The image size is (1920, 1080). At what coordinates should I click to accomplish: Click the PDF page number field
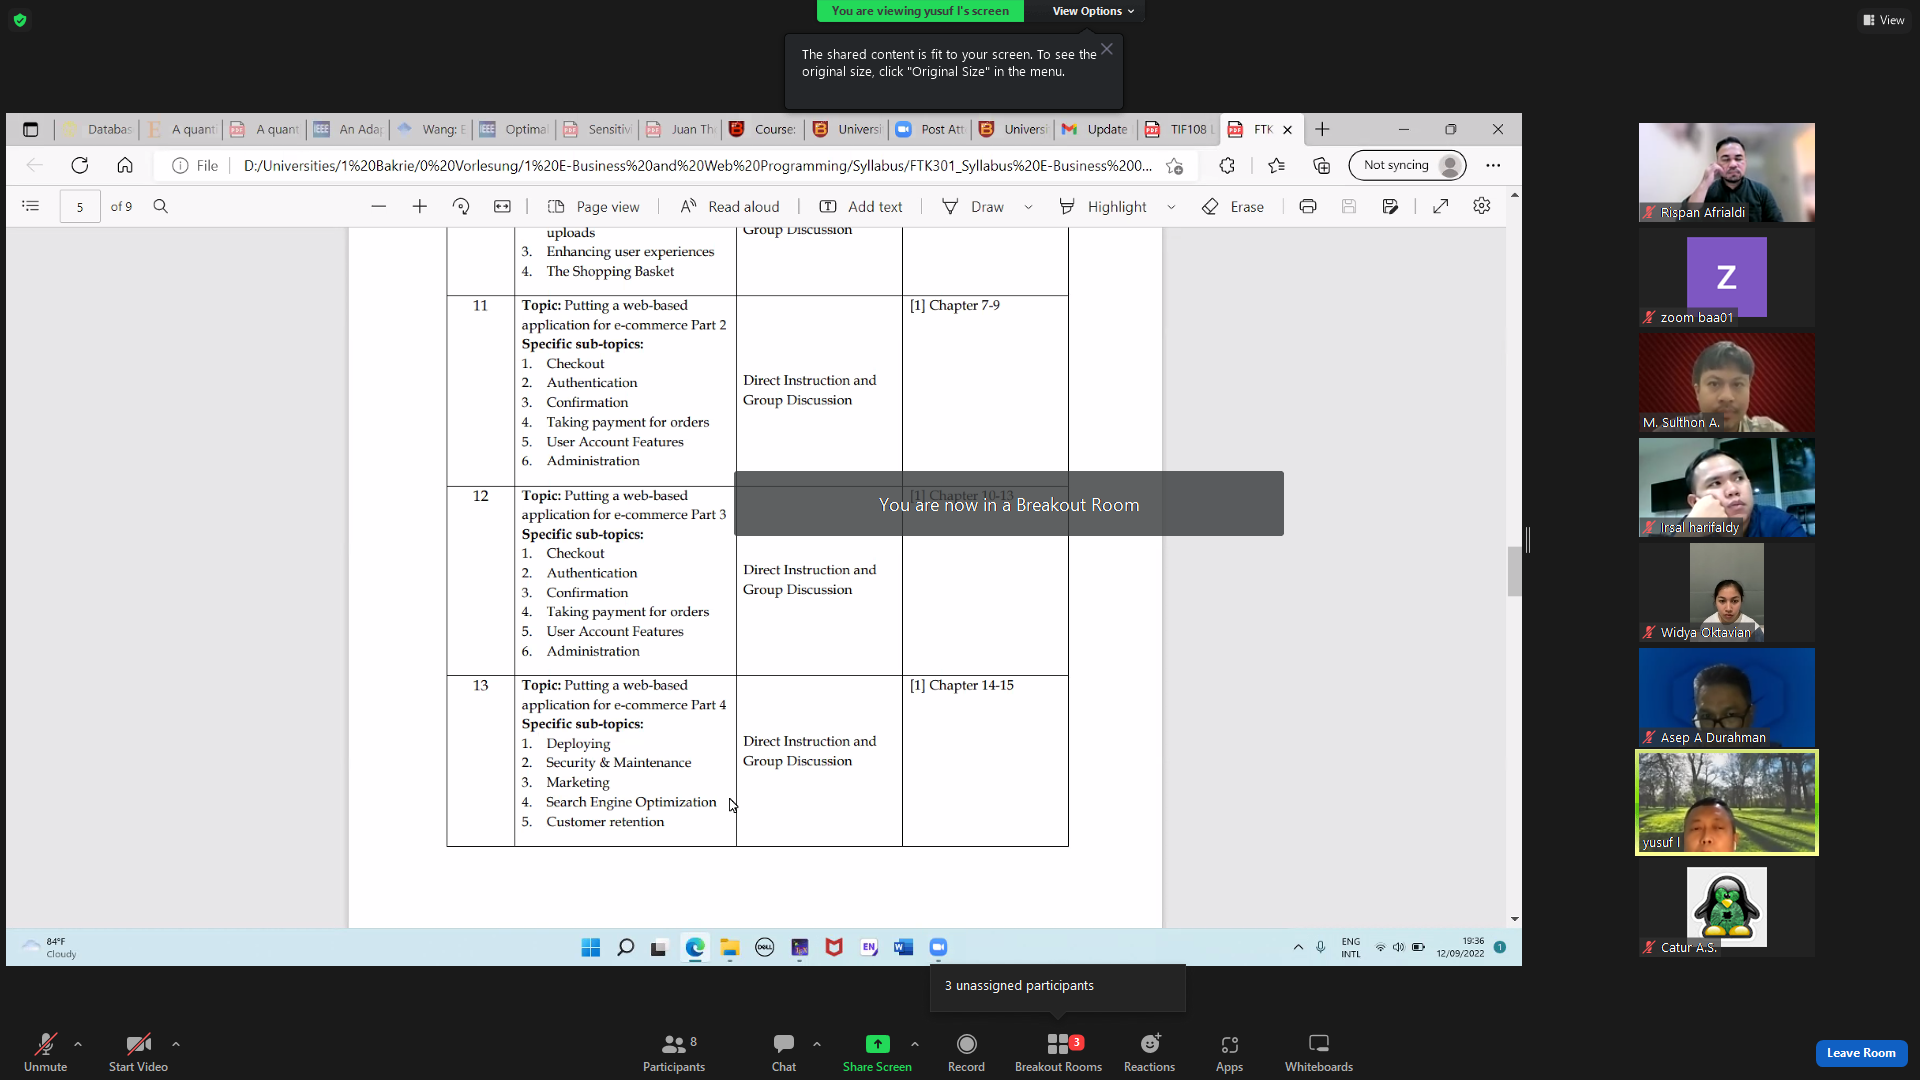[x=80, y=207]
